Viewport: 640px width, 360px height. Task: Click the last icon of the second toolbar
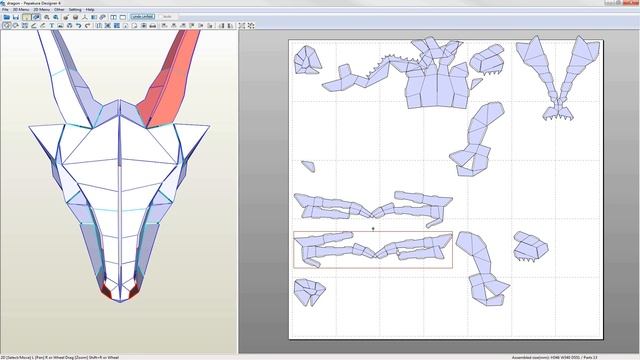(x=251, y=25)
